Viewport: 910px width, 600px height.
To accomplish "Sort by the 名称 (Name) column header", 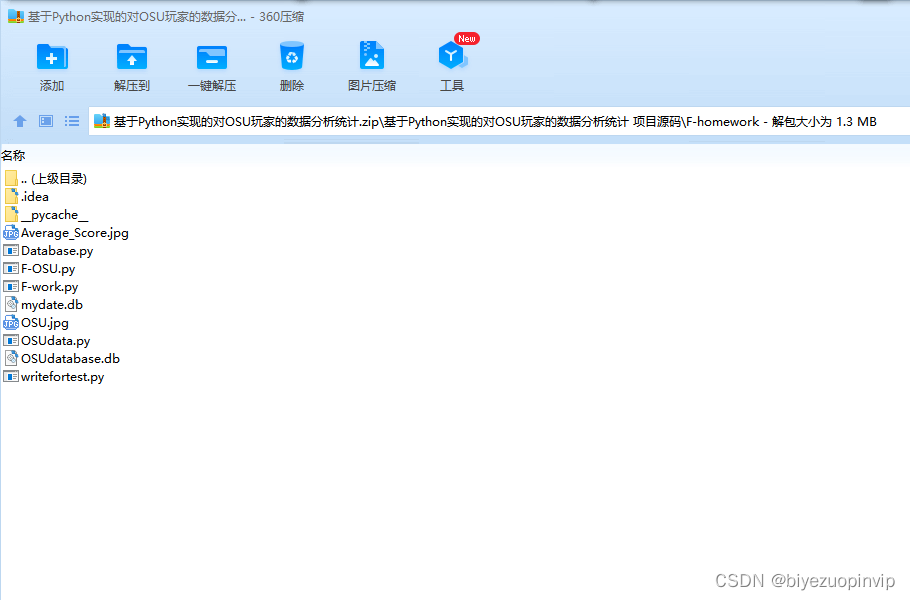I will click(13, 156).
